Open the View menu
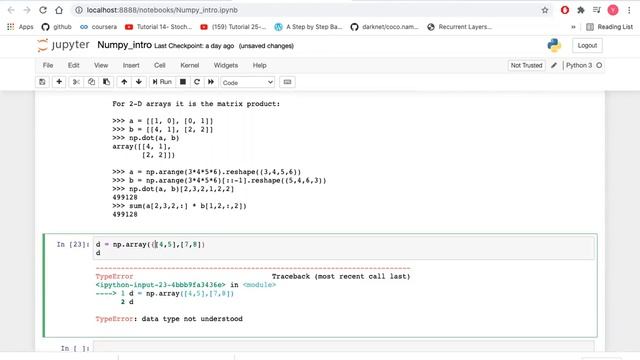This screenshot has width=640, height=360. point(101,65)
